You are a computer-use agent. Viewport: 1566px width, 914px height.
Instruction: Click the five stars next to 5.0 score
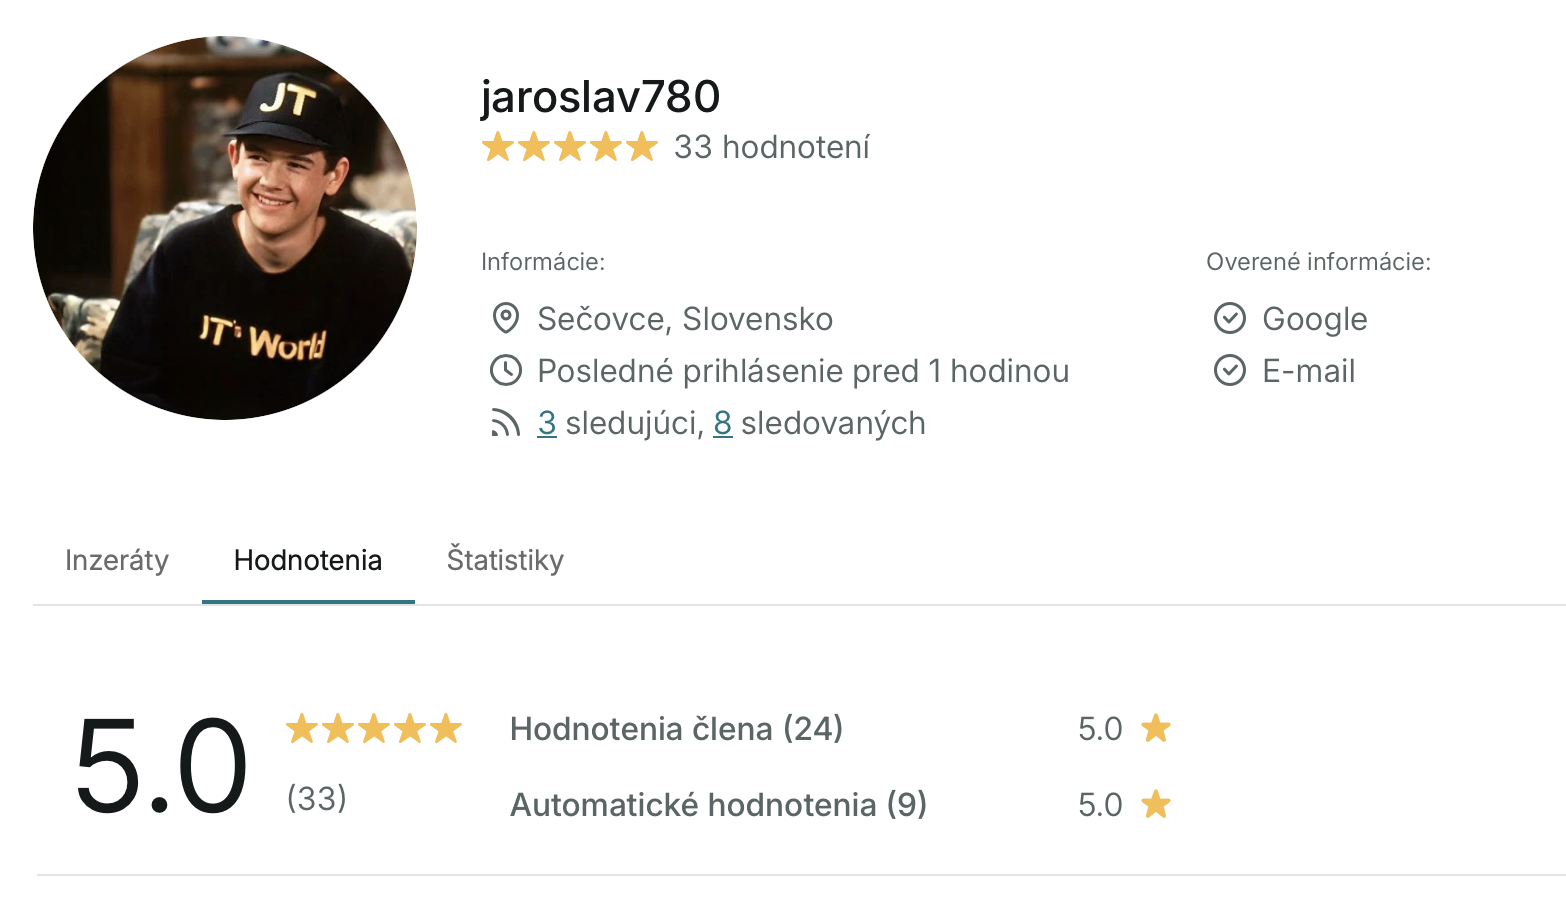point(374,728)
